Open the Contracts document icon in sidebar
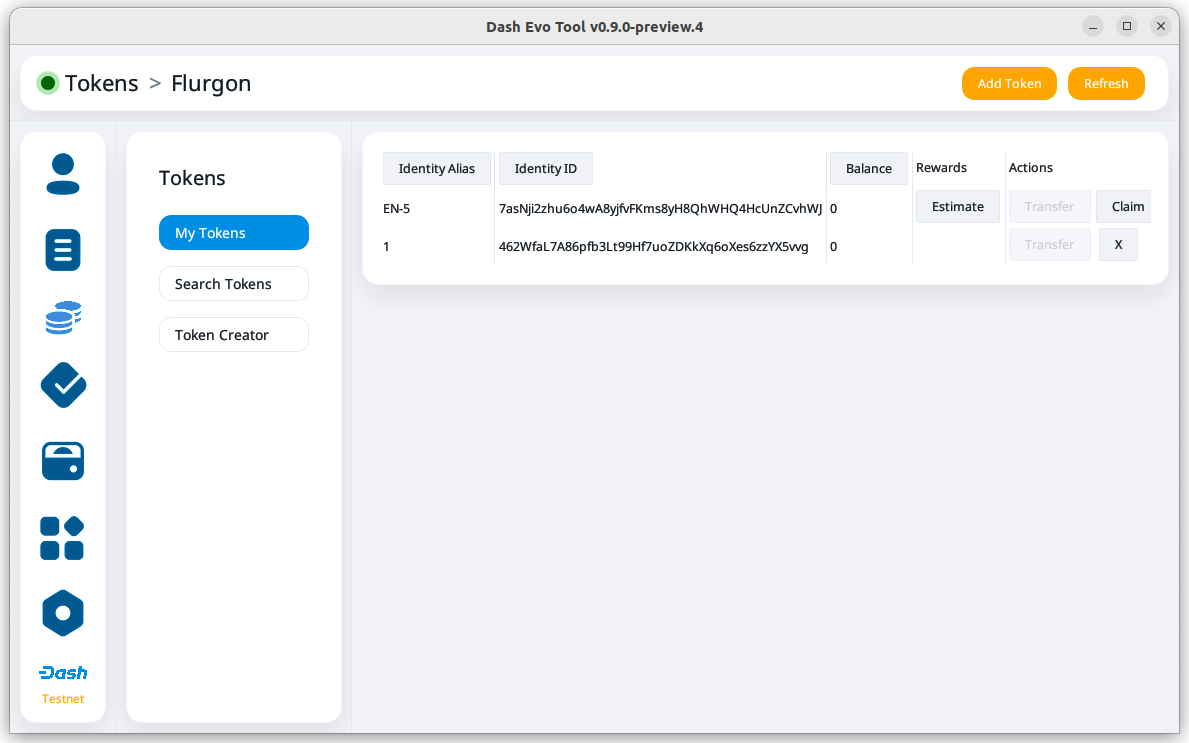The image size is (1189, 743). tap(63, 249)
